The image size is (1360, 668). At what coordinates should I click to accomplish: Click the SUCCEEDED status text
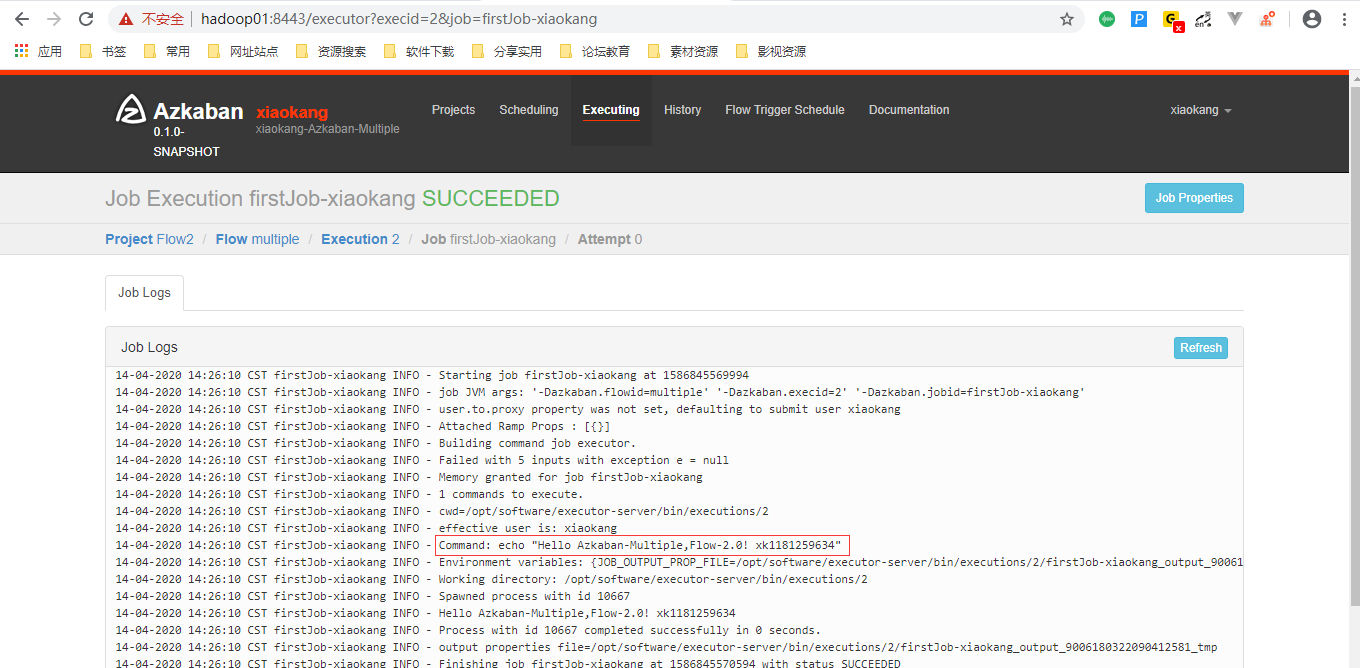(x=490, y=199)
